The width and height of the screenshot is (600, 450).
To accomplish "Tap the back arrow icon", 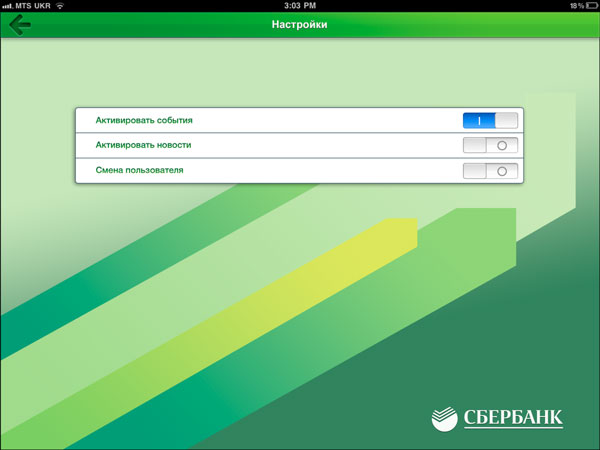I will click(x=19, y=23).
